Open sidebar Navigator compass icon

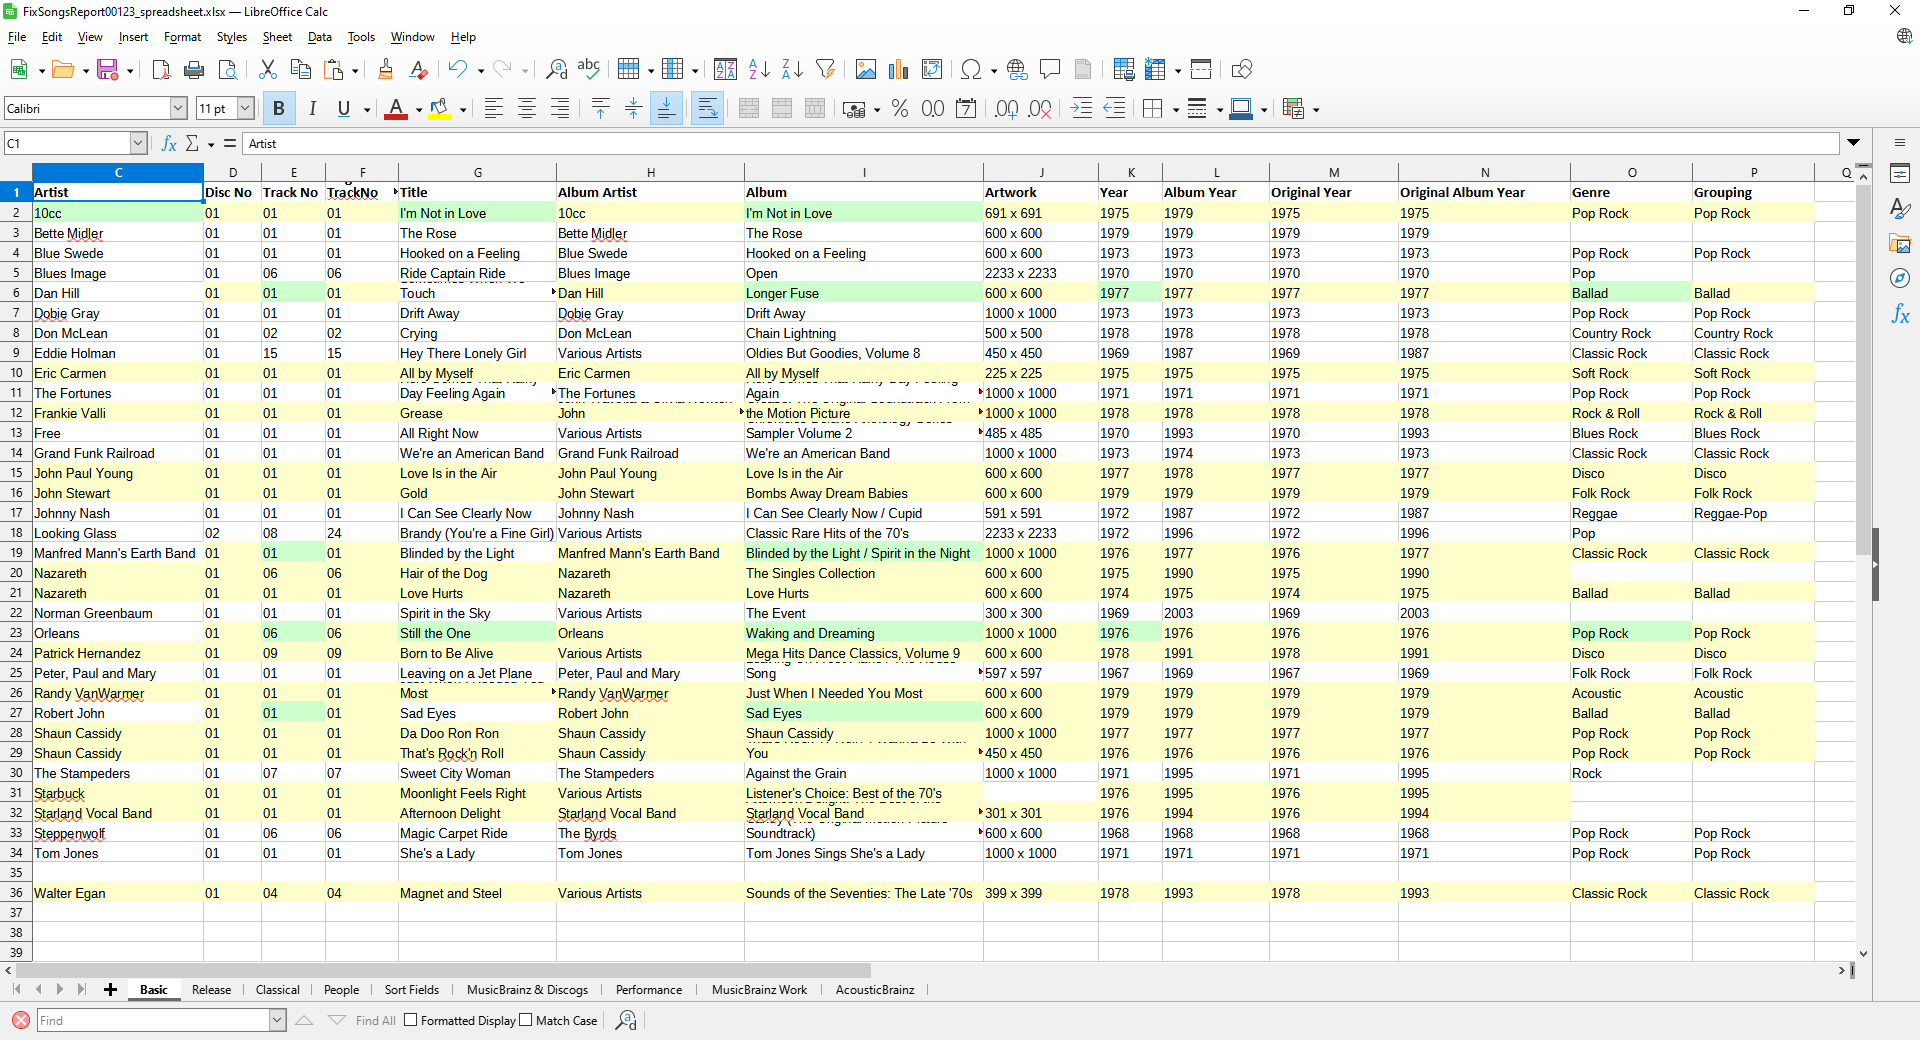pos(1900,278)
